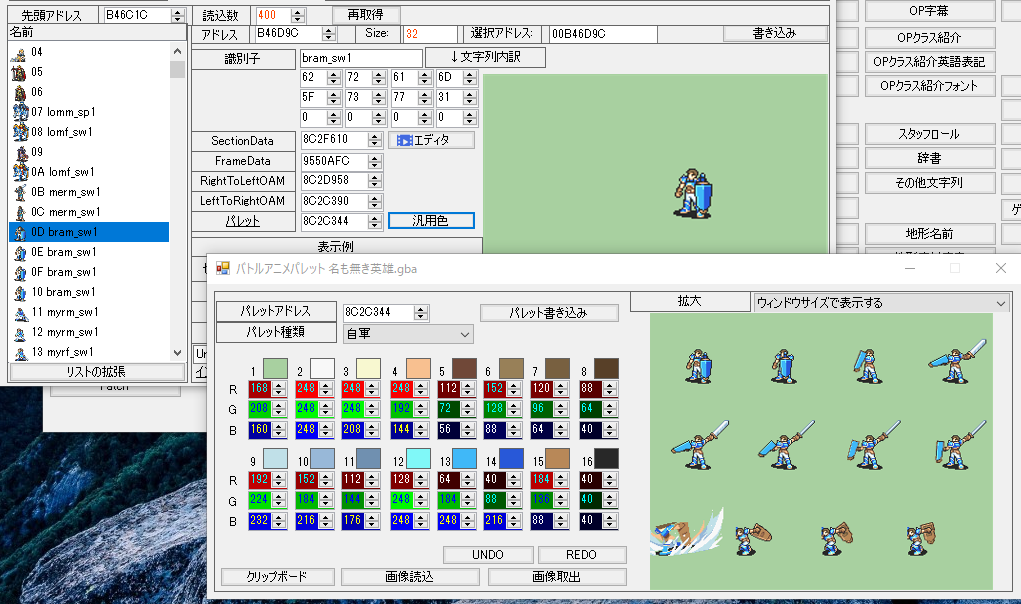
Task: Click the UNDO button
Action: (488, 555)
